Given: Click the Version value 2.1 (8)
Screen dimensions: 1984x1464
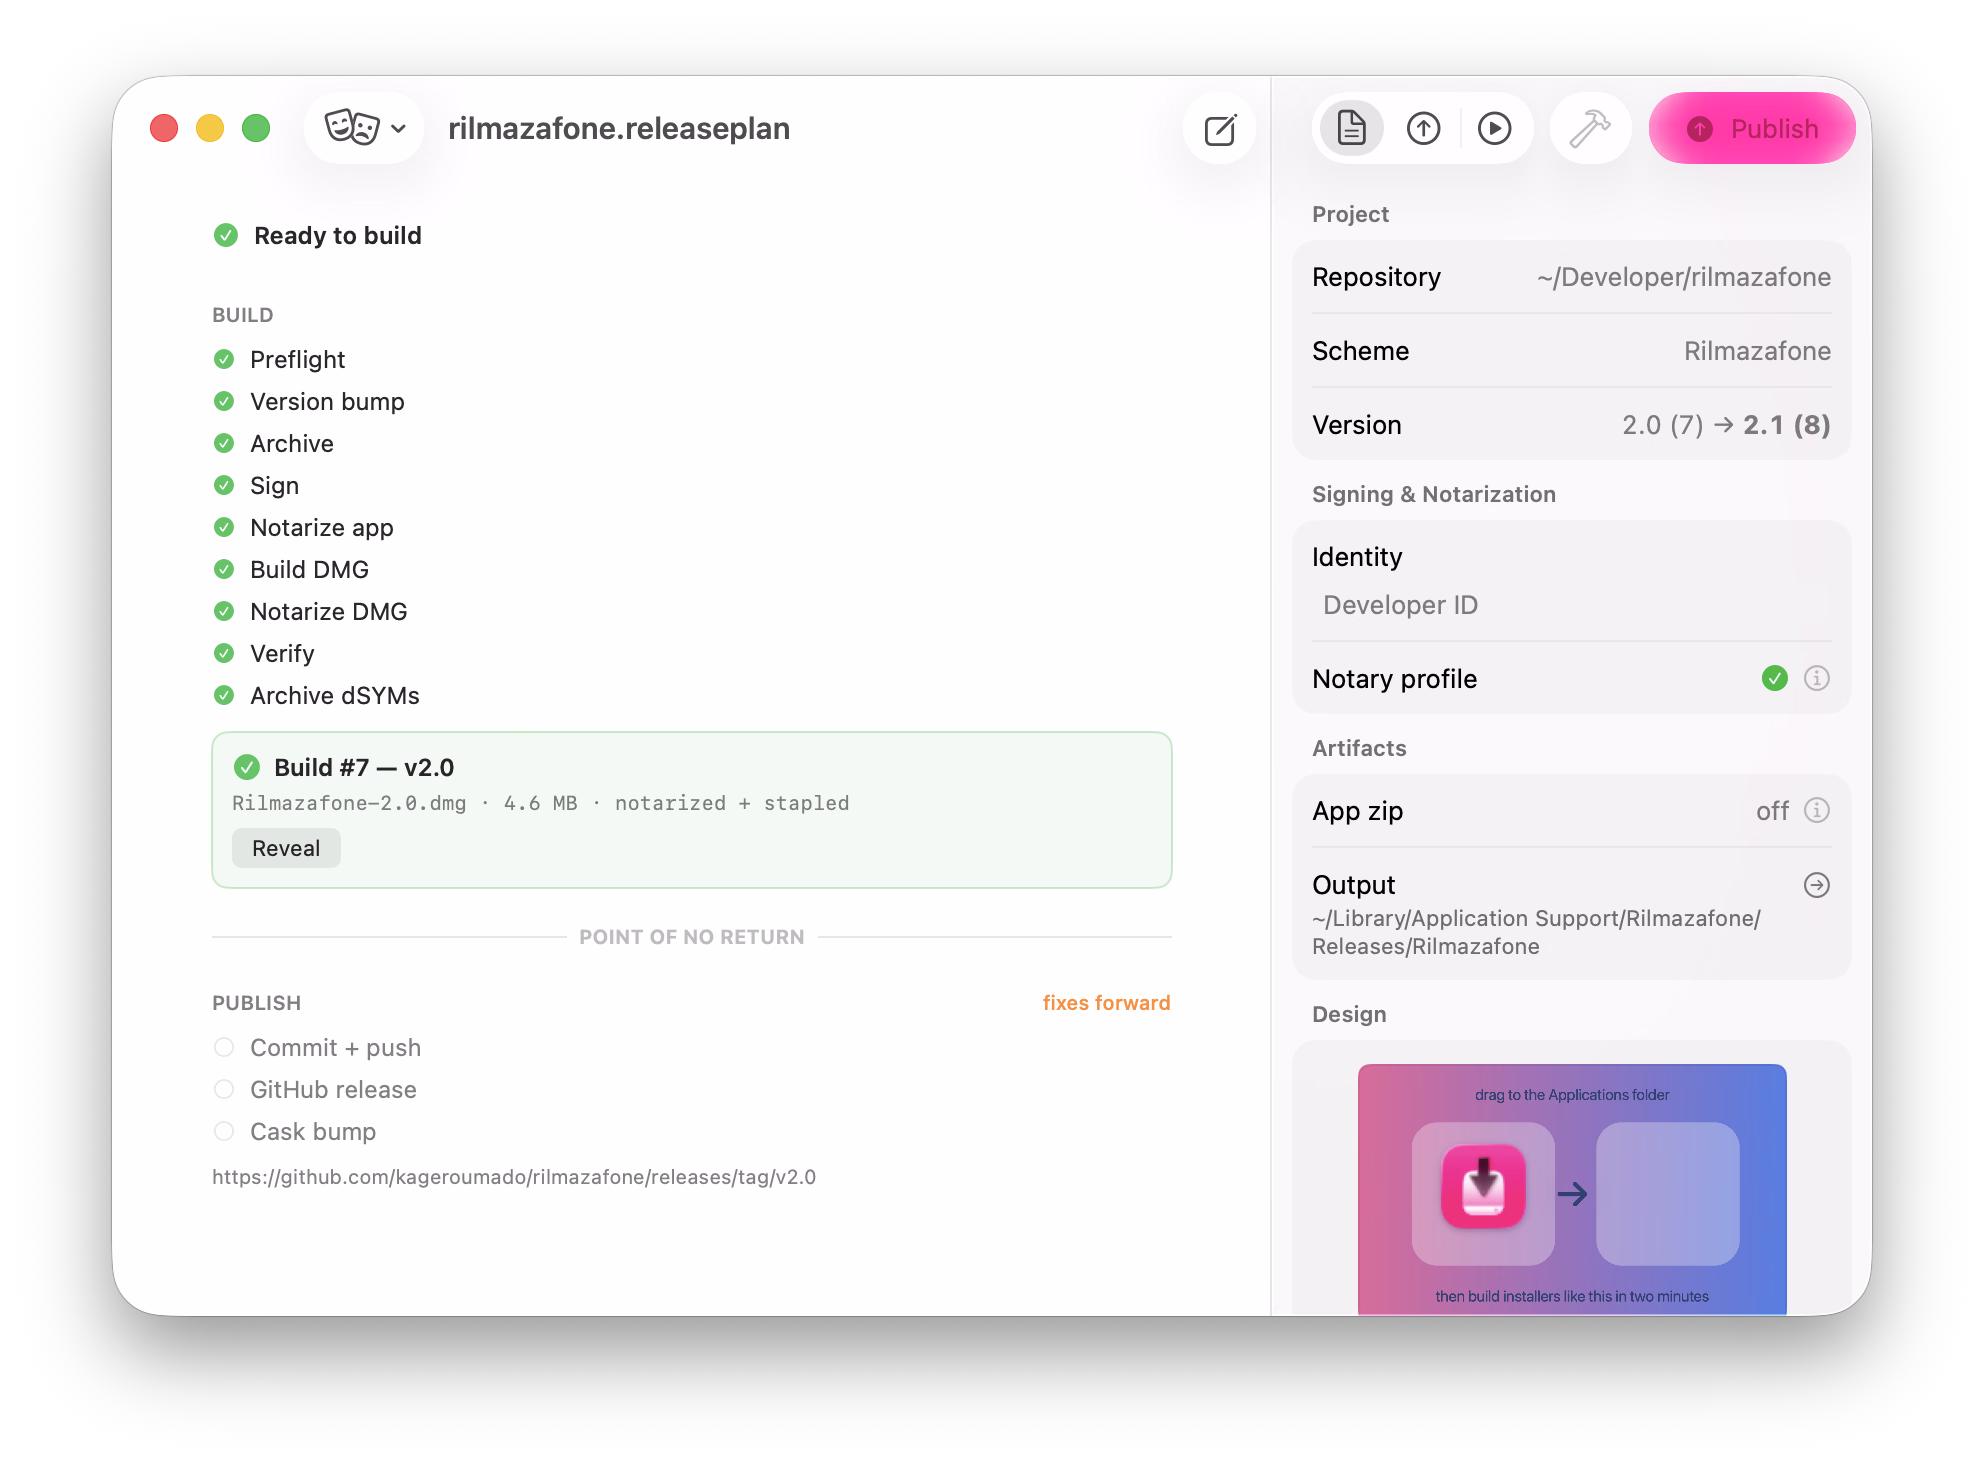Looking at the screenshot, I should [x=1786, y=425].
